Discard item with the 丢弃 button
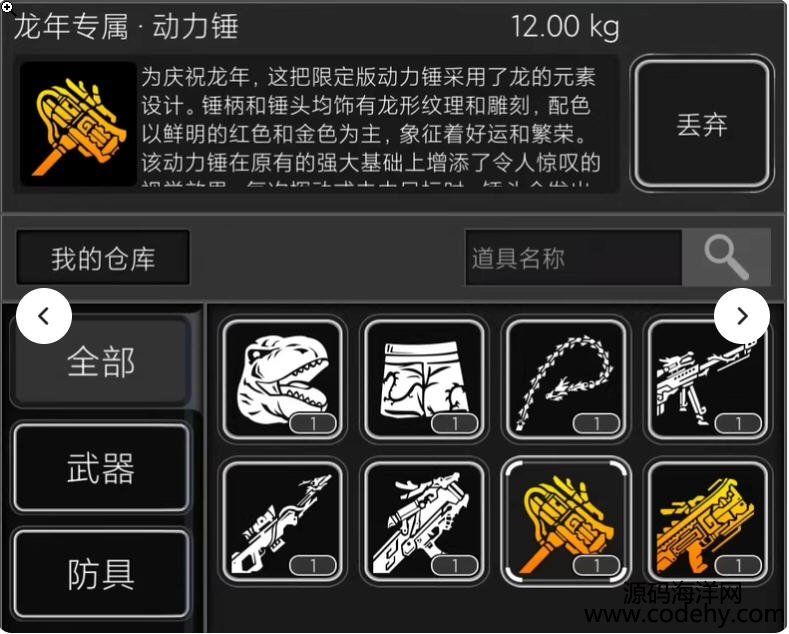789x634 pixels. click(x=702, y=124)
